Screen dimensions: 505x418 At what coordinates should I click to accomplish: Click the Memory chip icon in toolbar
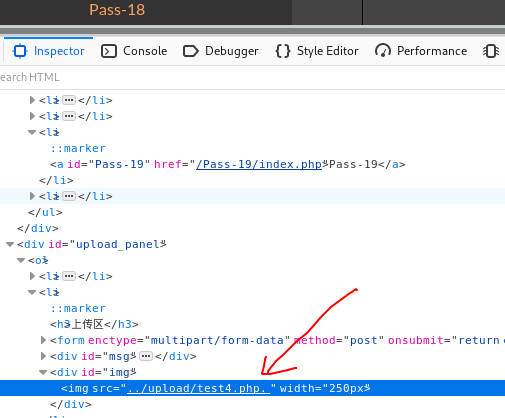coord(491,51)
